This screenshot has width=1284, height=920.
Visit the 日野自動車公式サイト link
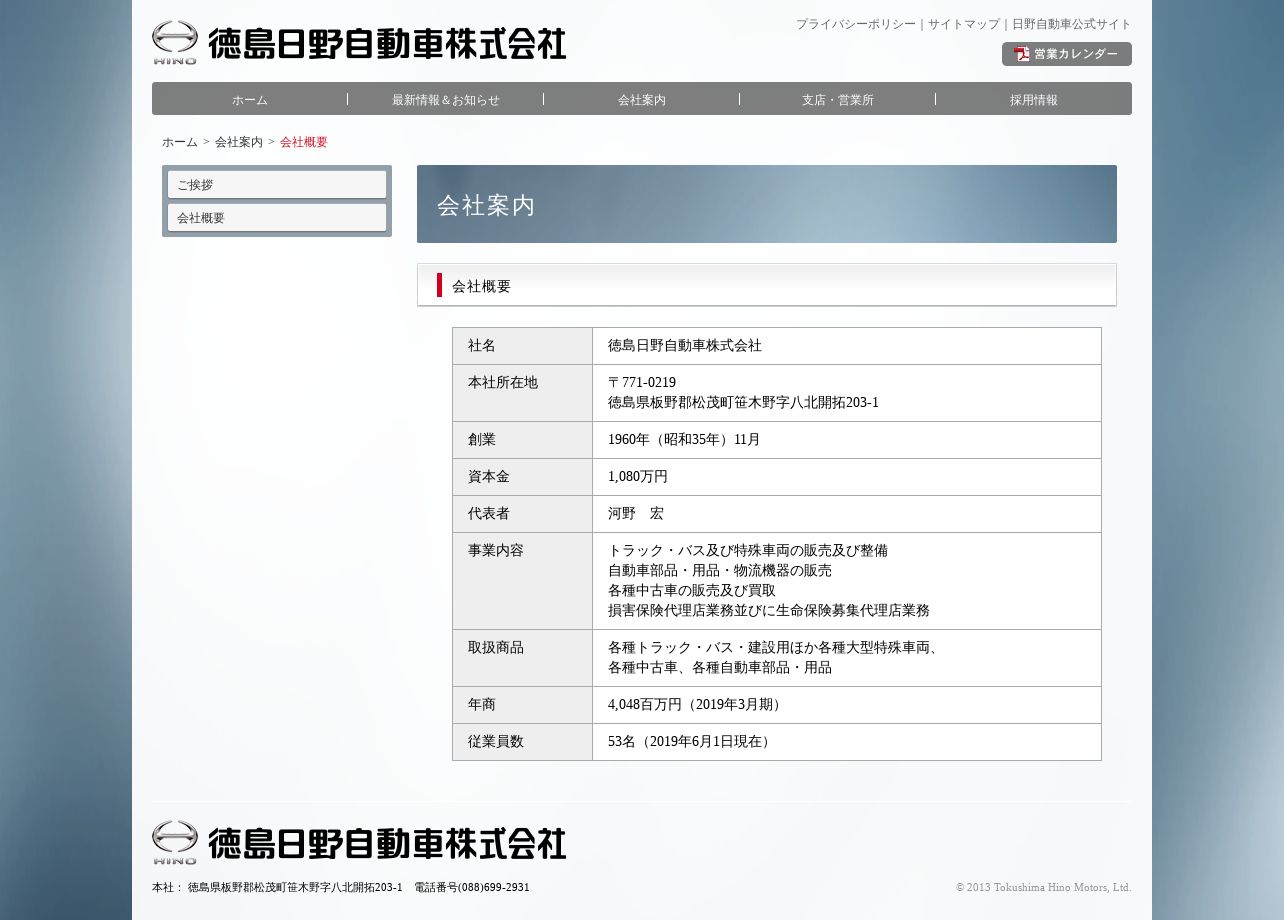[x=1071, y=24]
